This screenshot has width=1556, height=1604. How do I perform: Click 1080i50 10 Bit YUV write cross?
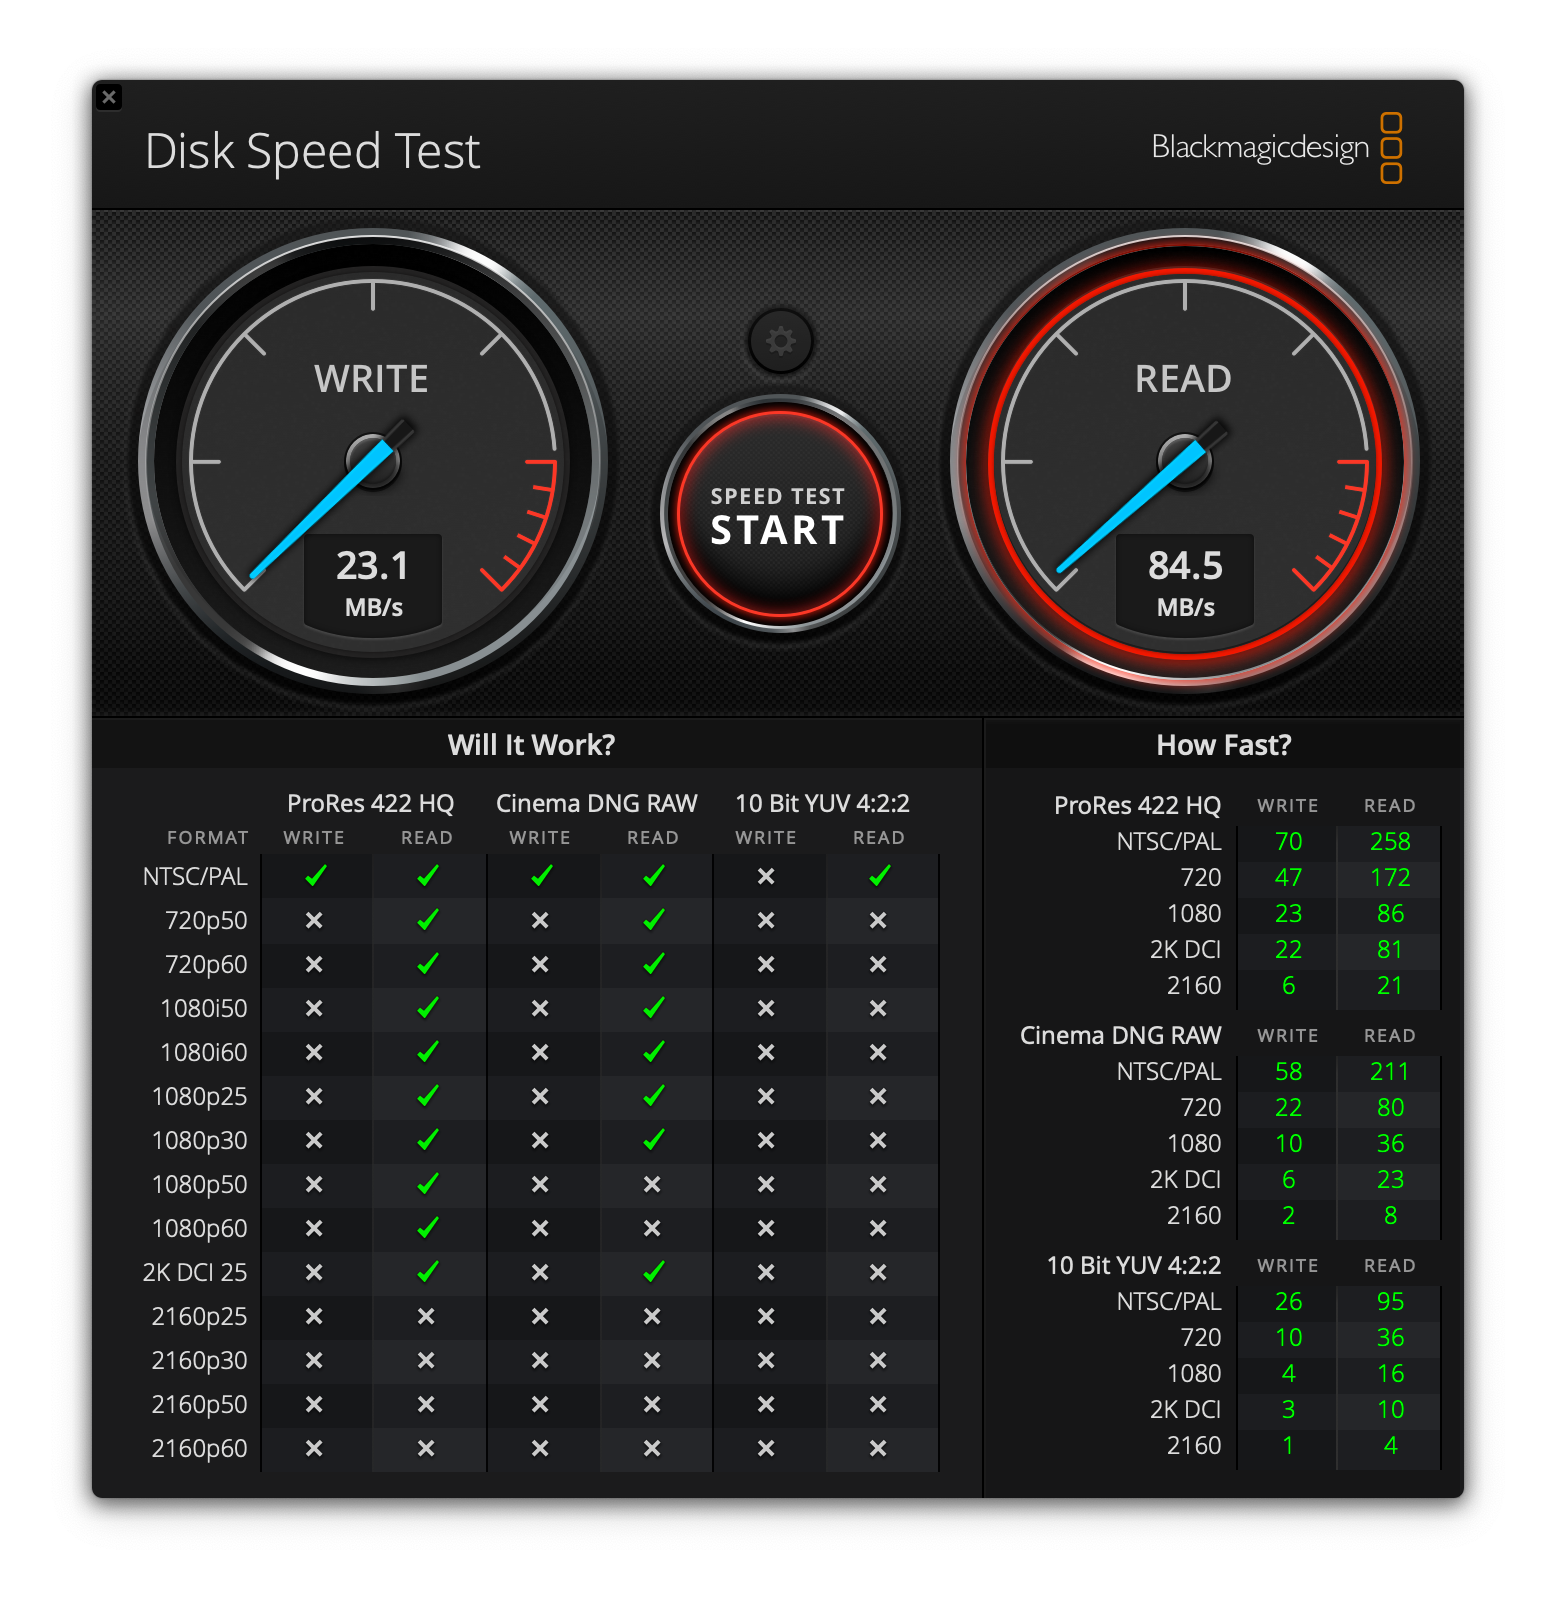[x=766, y=1008]
